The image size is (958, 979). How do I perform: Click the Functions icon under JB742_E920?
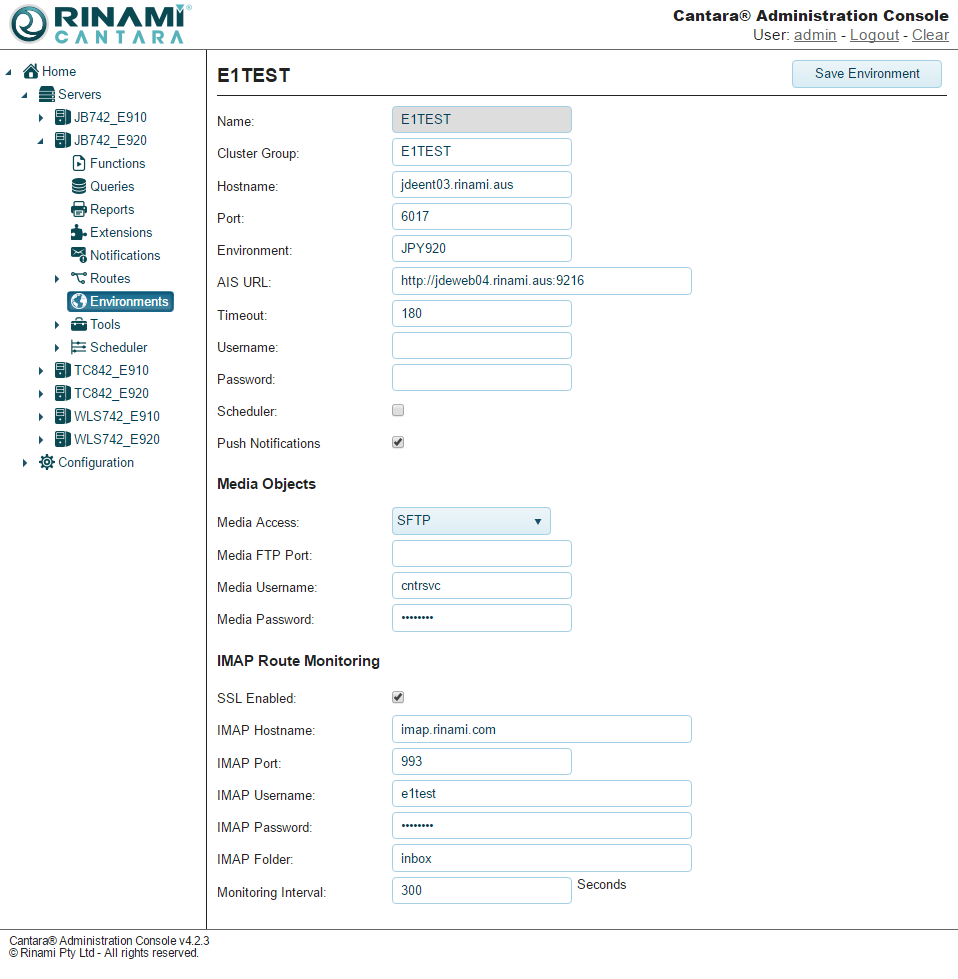(x=79, y=163)
